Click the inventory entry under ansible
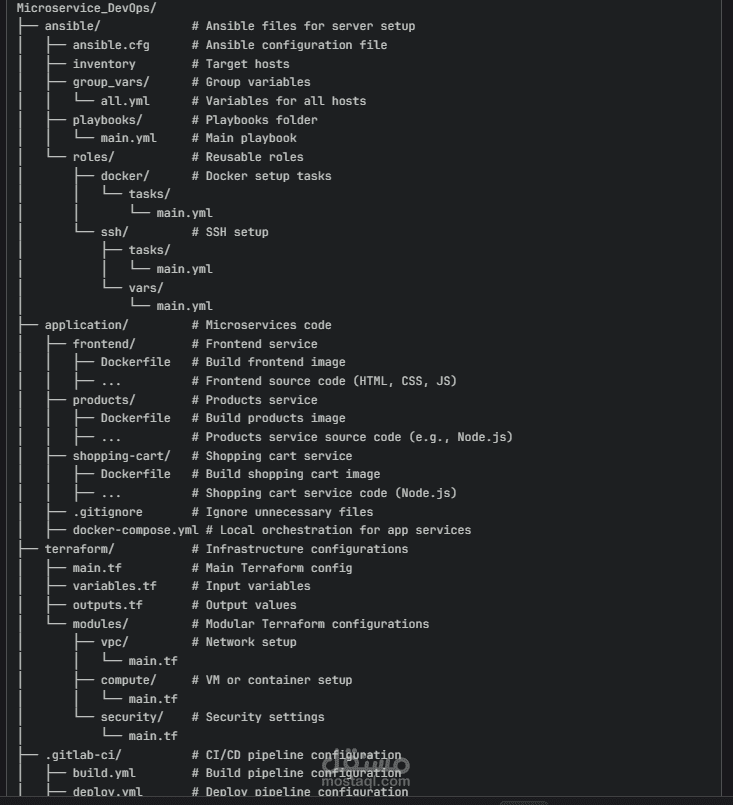Screen dimensions: 733x805 pyautogui.click(x=104, y=64)
